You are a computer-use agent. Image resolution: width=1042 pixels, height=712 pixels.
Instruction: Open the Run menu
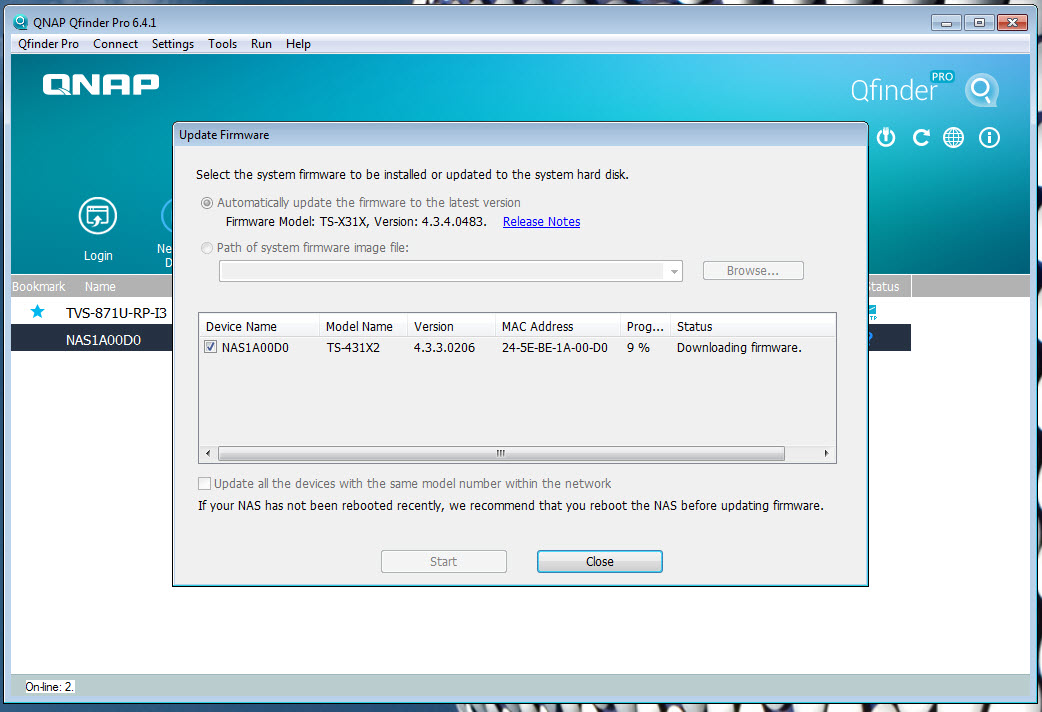(x=261, y=44)
